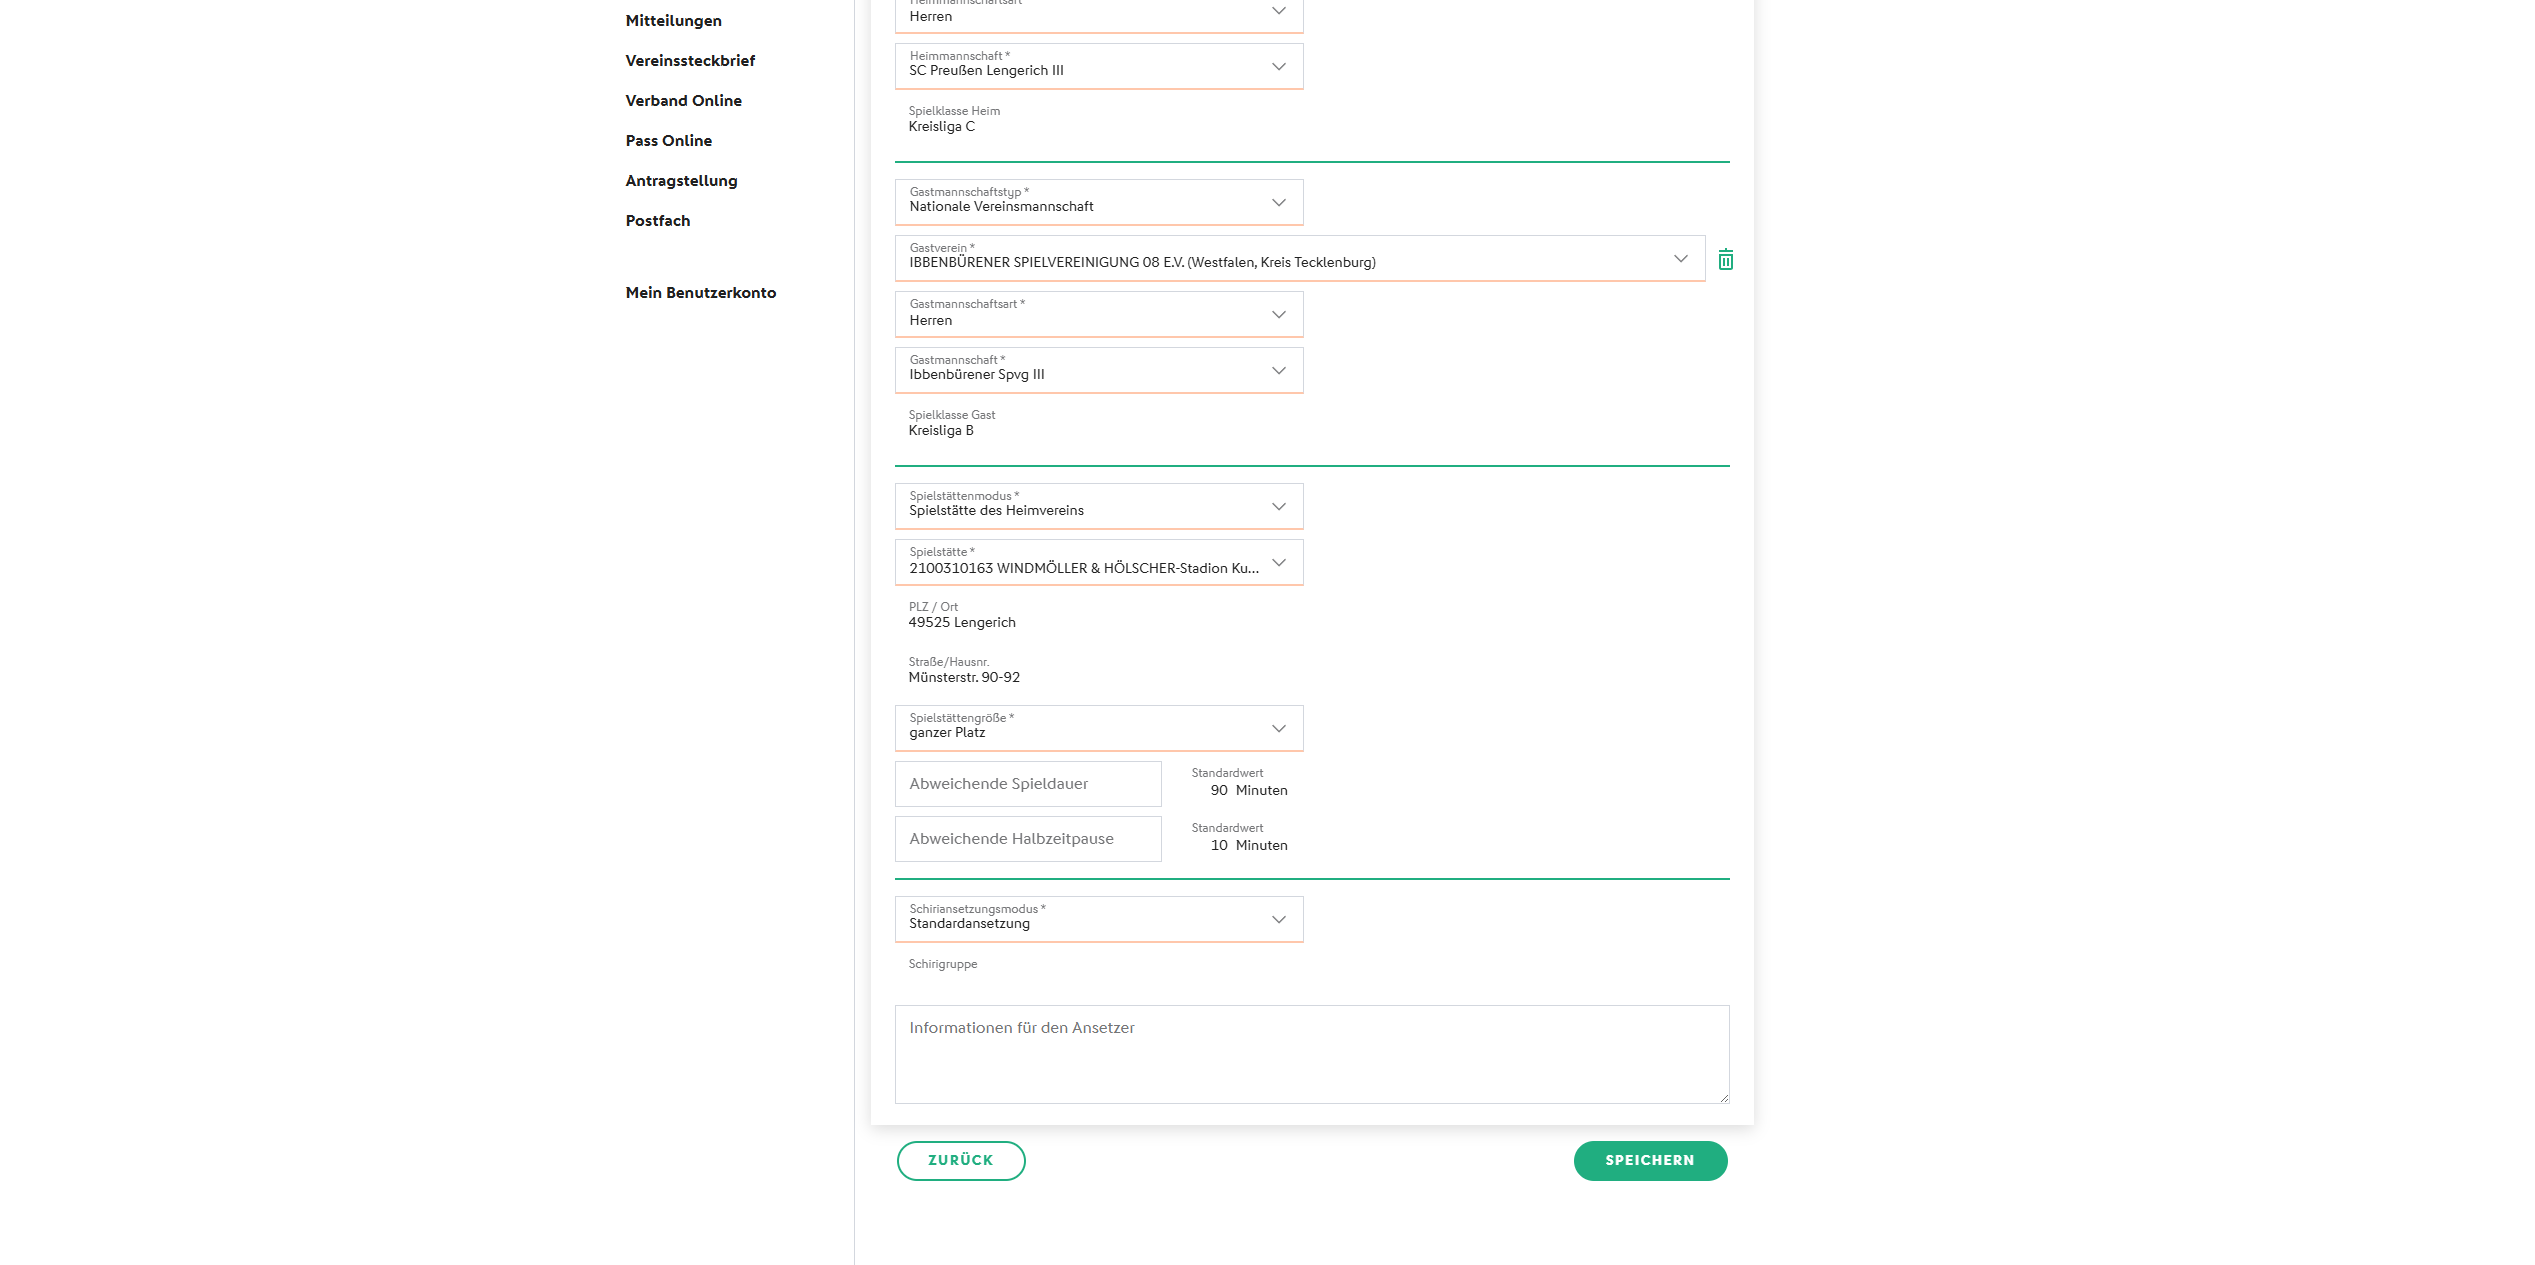Expand the Gastmannschaftstyp dropdown
The width and height of the screenshot is (2535, 1265).
tap(1098, 202)
